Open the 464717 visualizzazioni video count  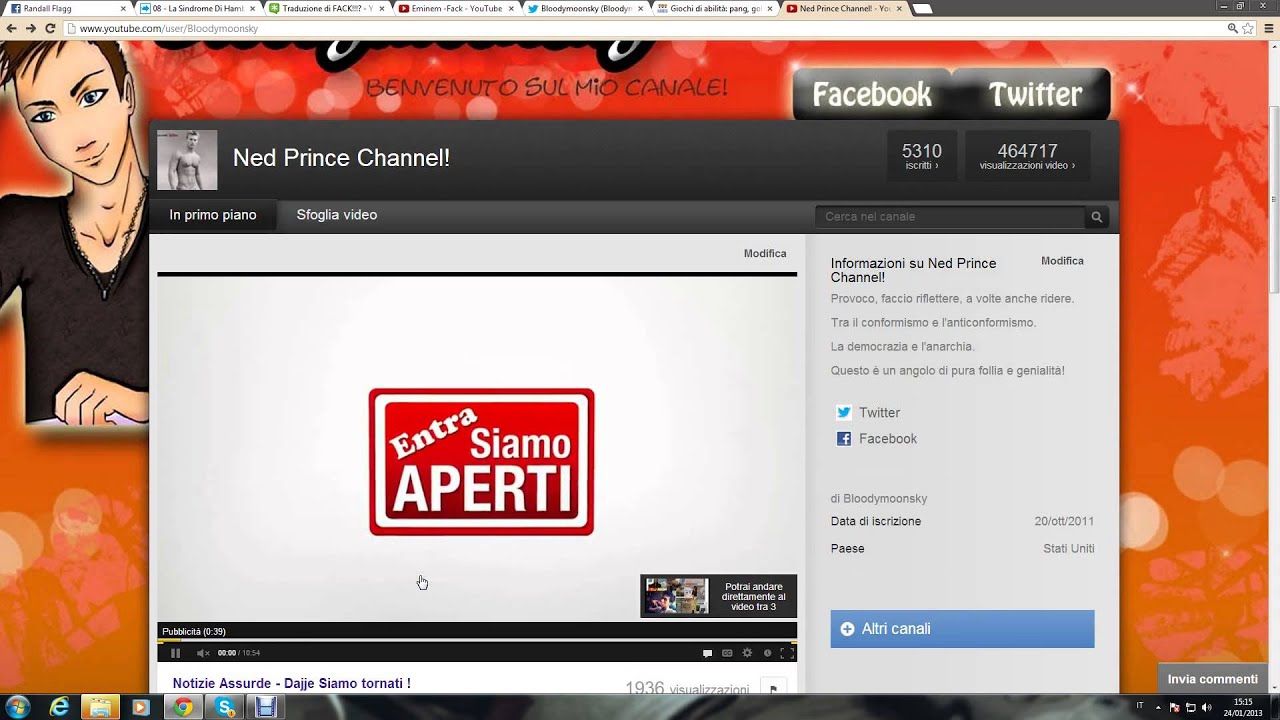(1028, 156)
